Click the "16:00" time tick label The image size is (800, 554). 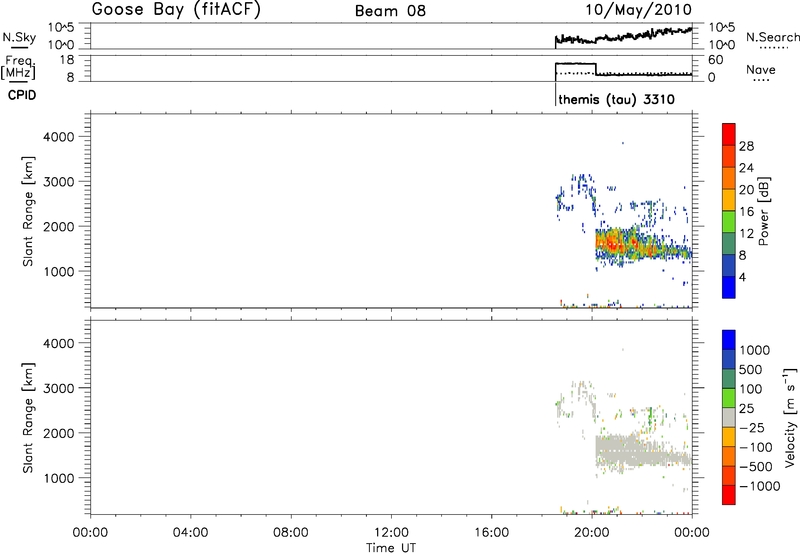tap(491, 533)
